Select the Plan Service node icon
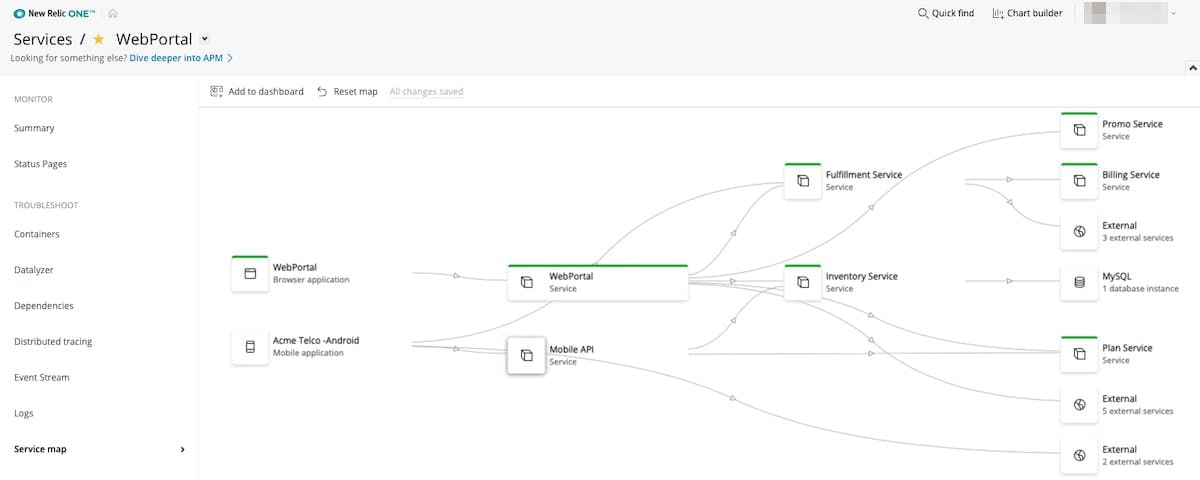 [1079, 354]
